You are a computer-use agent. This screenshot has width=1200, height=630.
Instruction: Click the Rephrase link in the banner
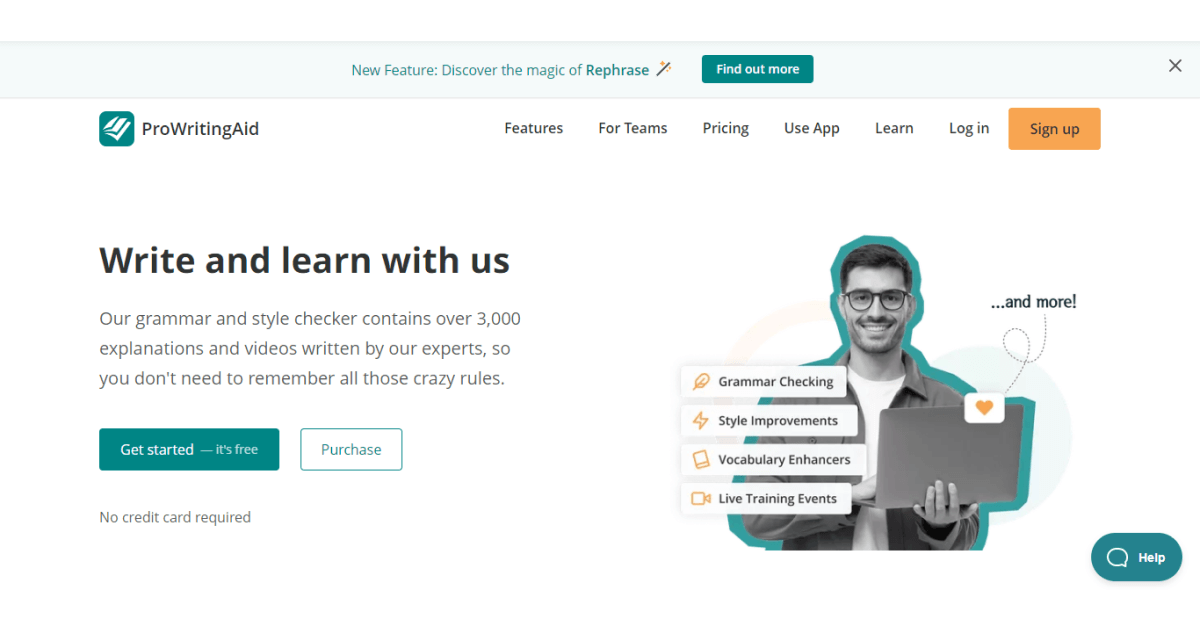coord(617,70)
